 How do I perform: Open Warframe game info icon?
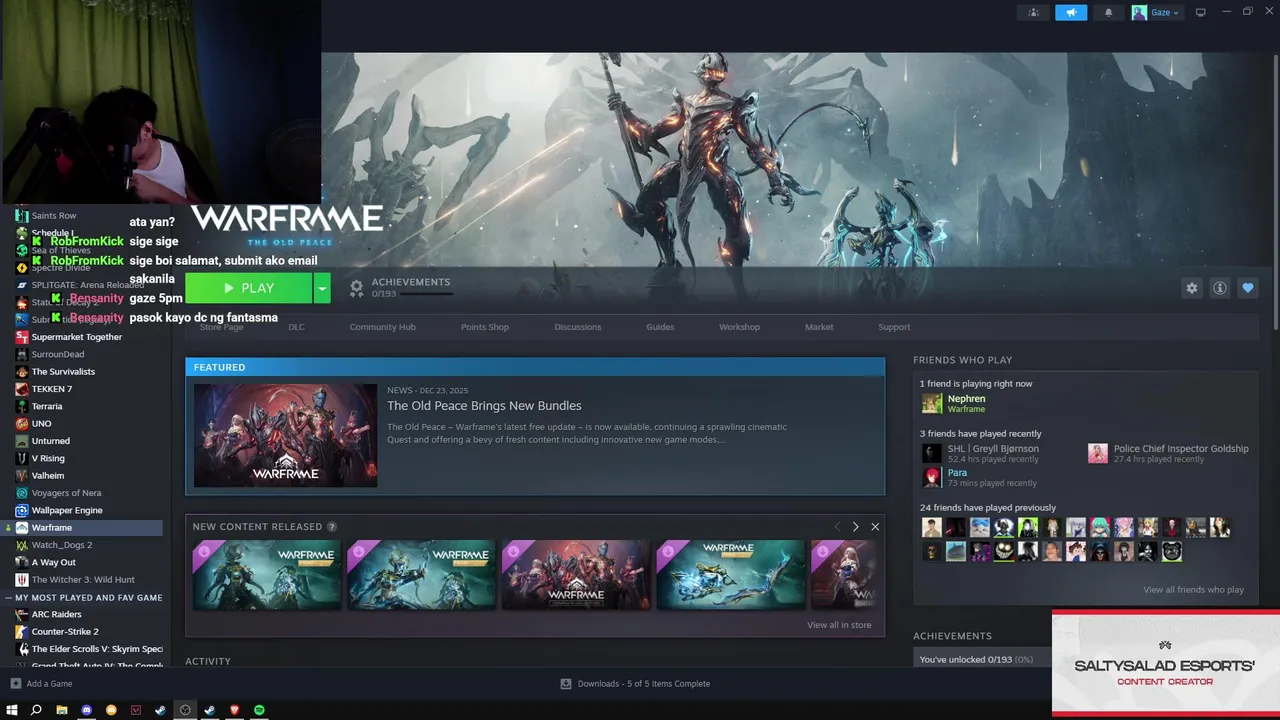tap(1219, 288)
